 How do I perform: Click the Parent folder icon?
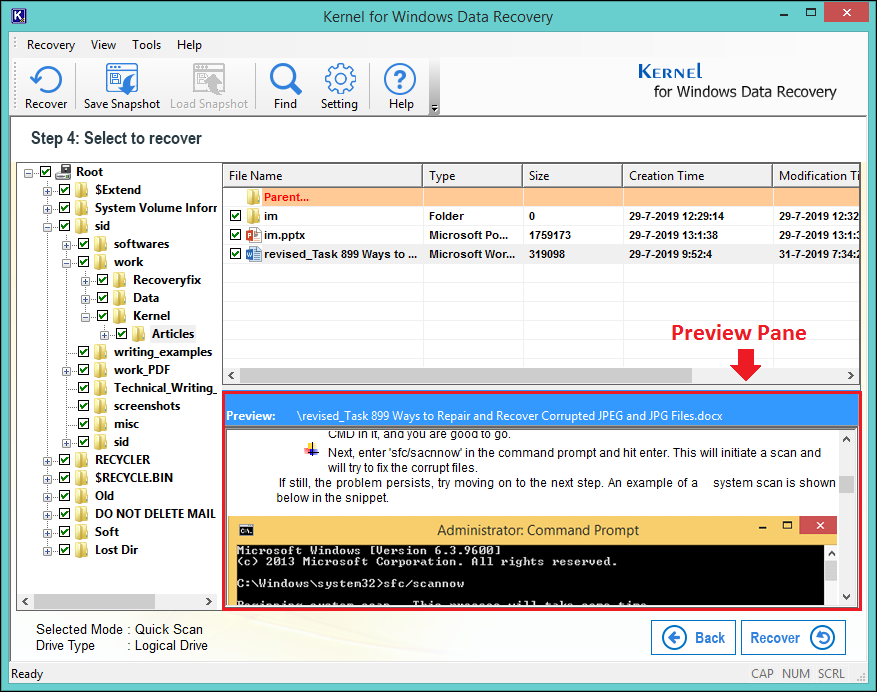(253, 197)
